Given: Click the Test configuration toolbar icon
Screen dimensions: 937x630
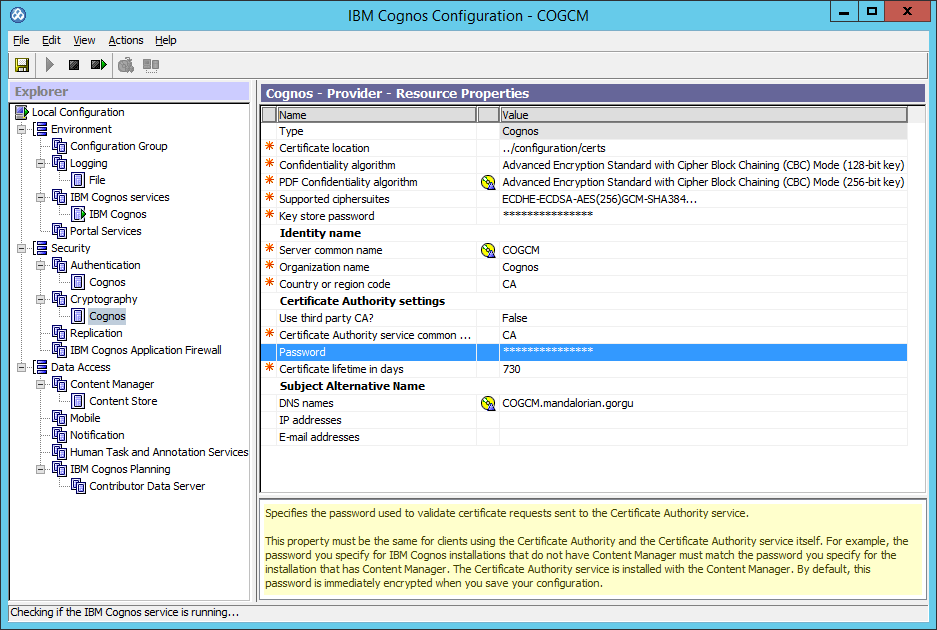Looking at the screenshot, I should point(125,65).
